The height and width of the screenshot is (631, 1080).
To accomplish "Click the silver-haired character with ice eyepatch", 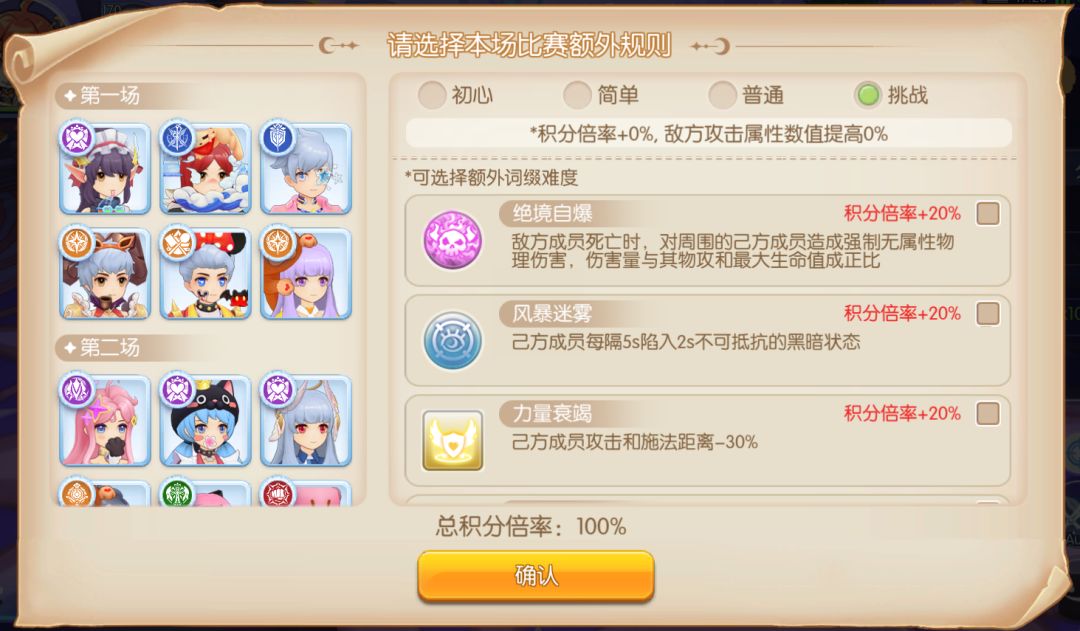I will tap(306, 169).
